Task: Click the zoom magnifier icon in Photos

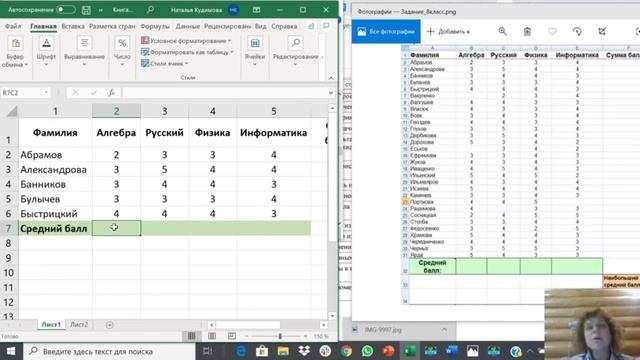Action: tap(502, 31)
